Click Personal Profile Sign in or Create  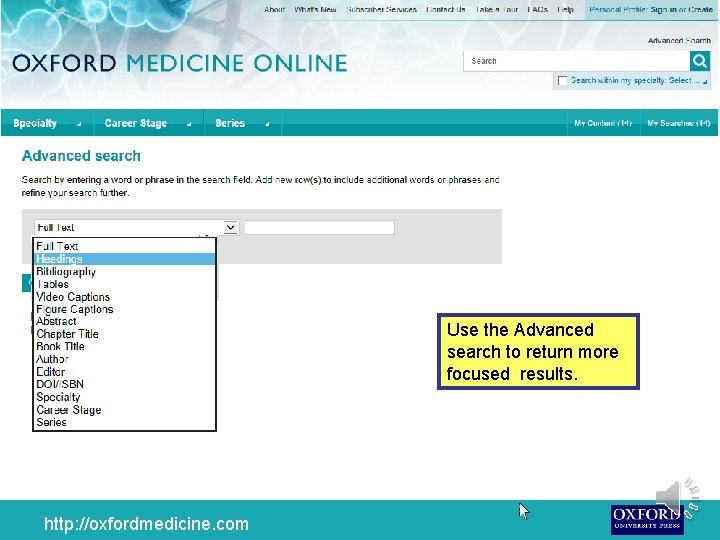pyautogui.click(x=651, y=9)
